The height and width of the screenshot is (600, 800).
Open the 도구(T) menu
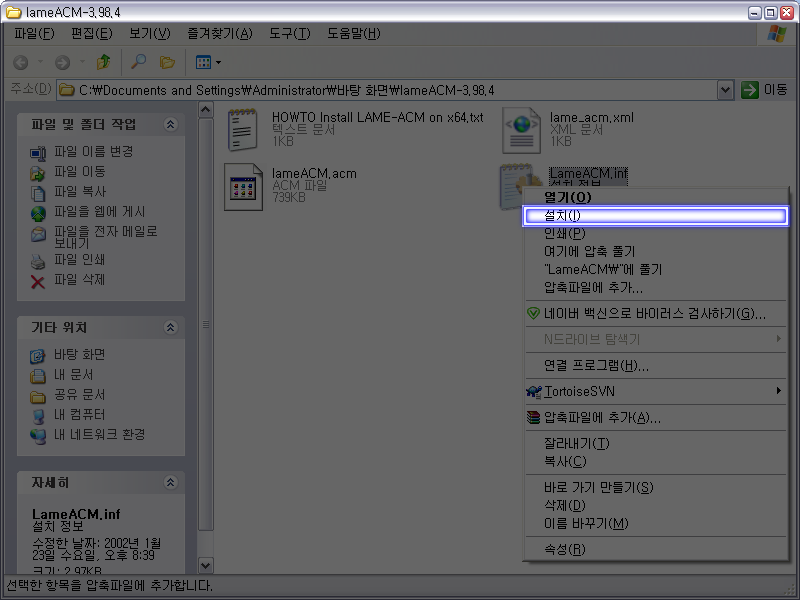click(290, 34)
